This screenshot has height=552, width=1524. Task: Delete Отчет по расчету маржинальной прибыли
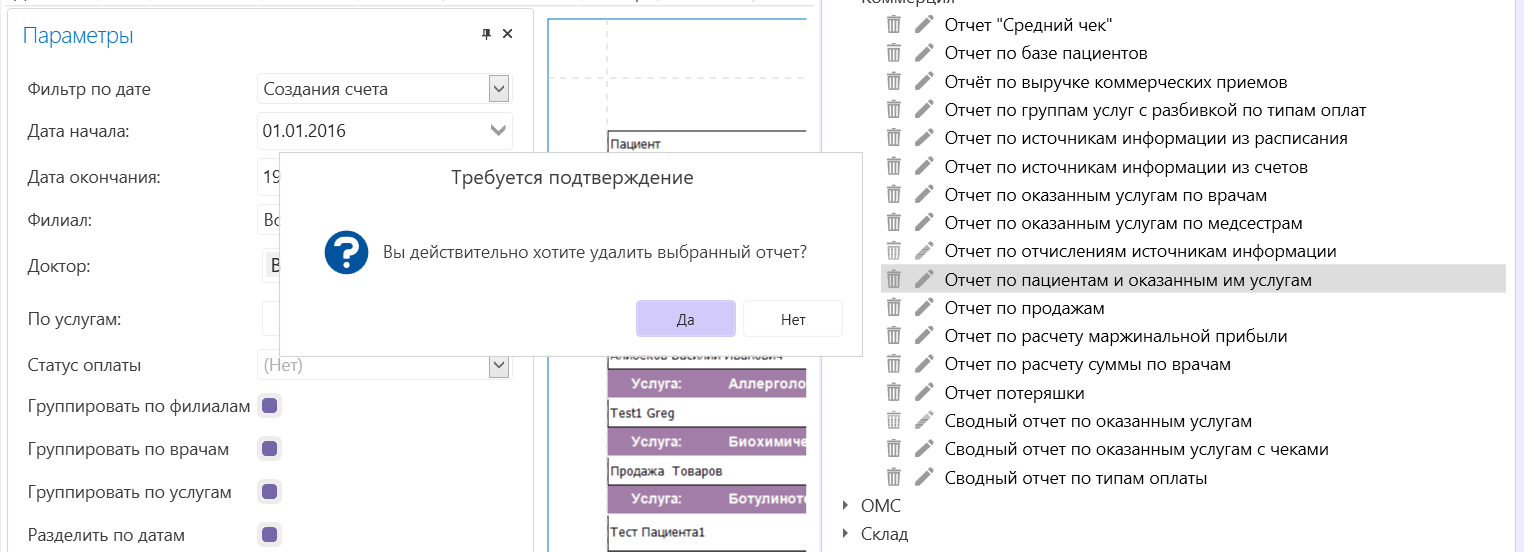point(894,336)
